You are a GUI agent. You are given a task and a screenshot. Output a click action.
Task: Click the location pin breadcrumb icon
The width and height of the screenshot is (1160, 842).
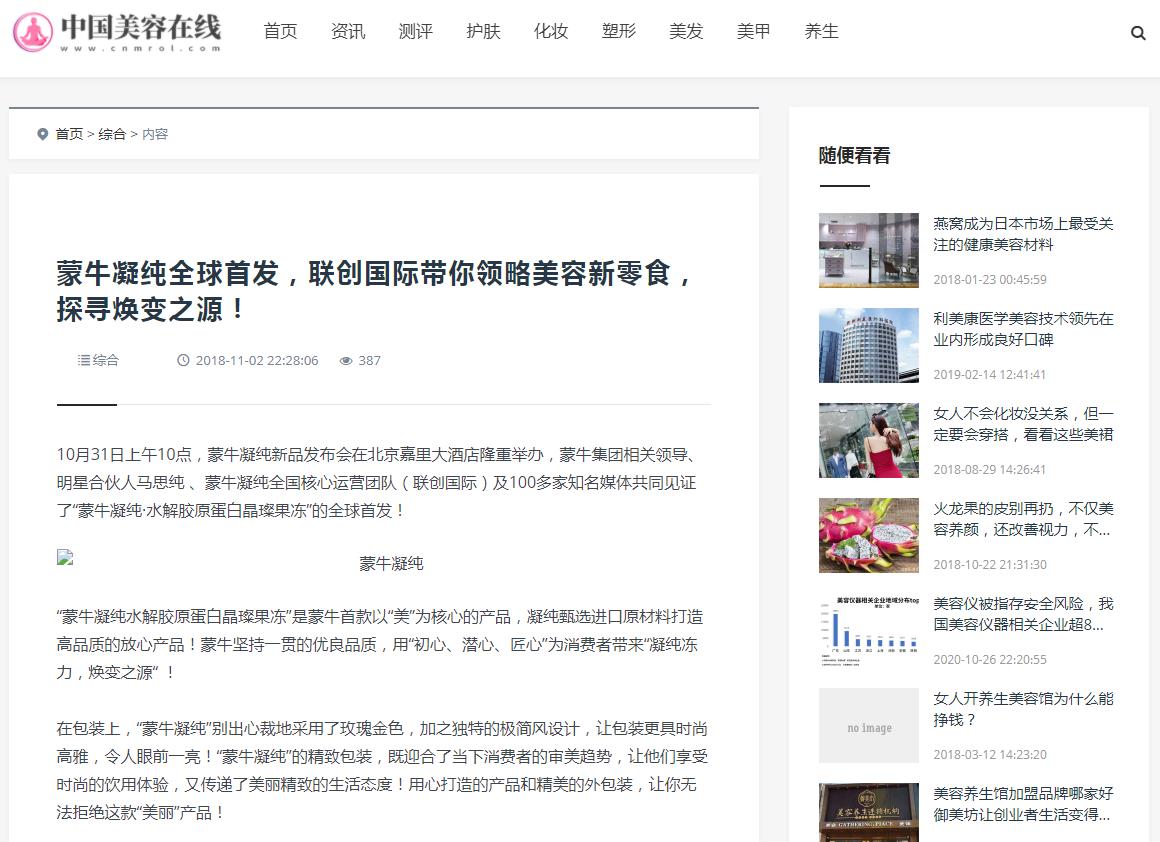(x=42, y=134)
